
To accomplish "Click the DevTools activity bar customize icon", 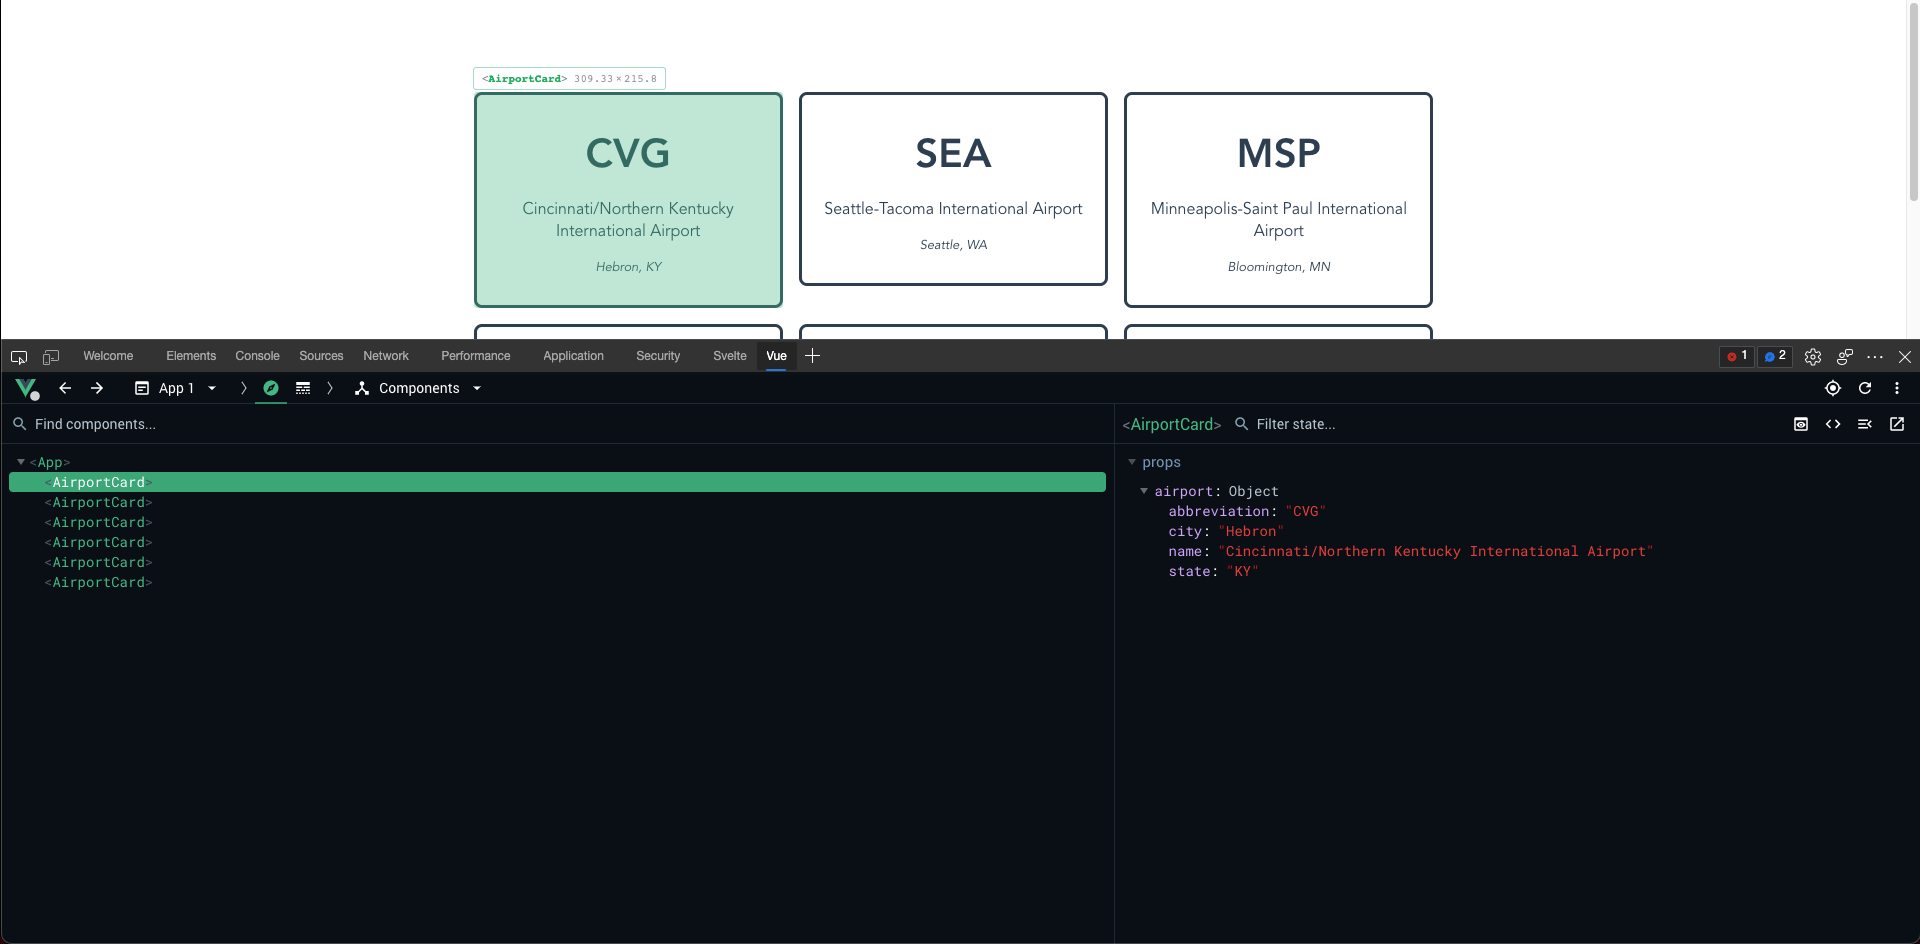I will tap(1845, 357).
